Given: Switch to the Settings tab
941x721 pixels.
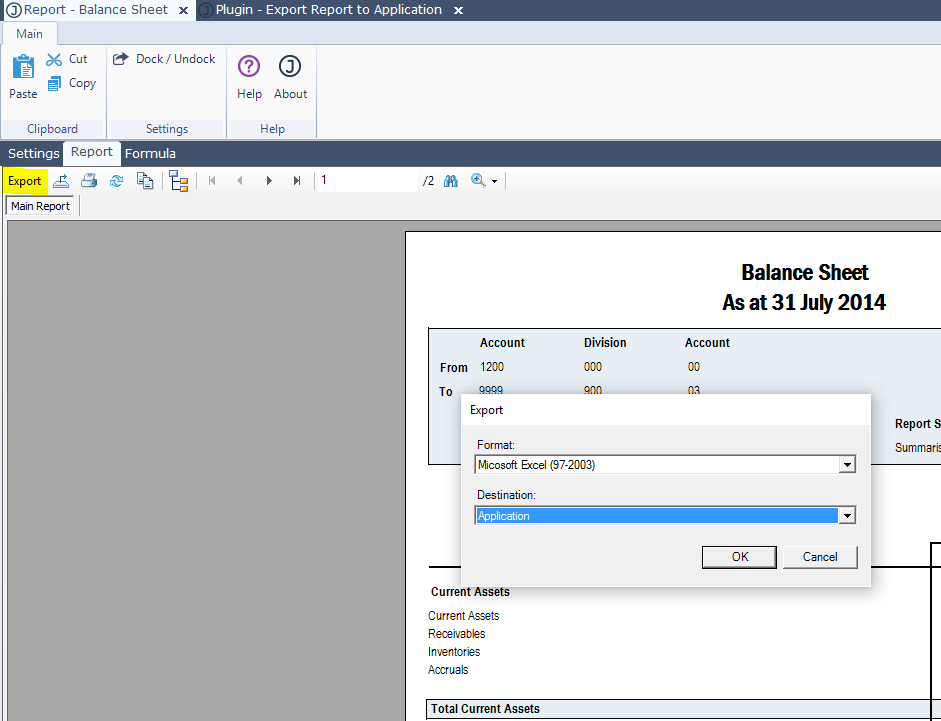Looking at the screenshot, I should (x=33, y=154).
